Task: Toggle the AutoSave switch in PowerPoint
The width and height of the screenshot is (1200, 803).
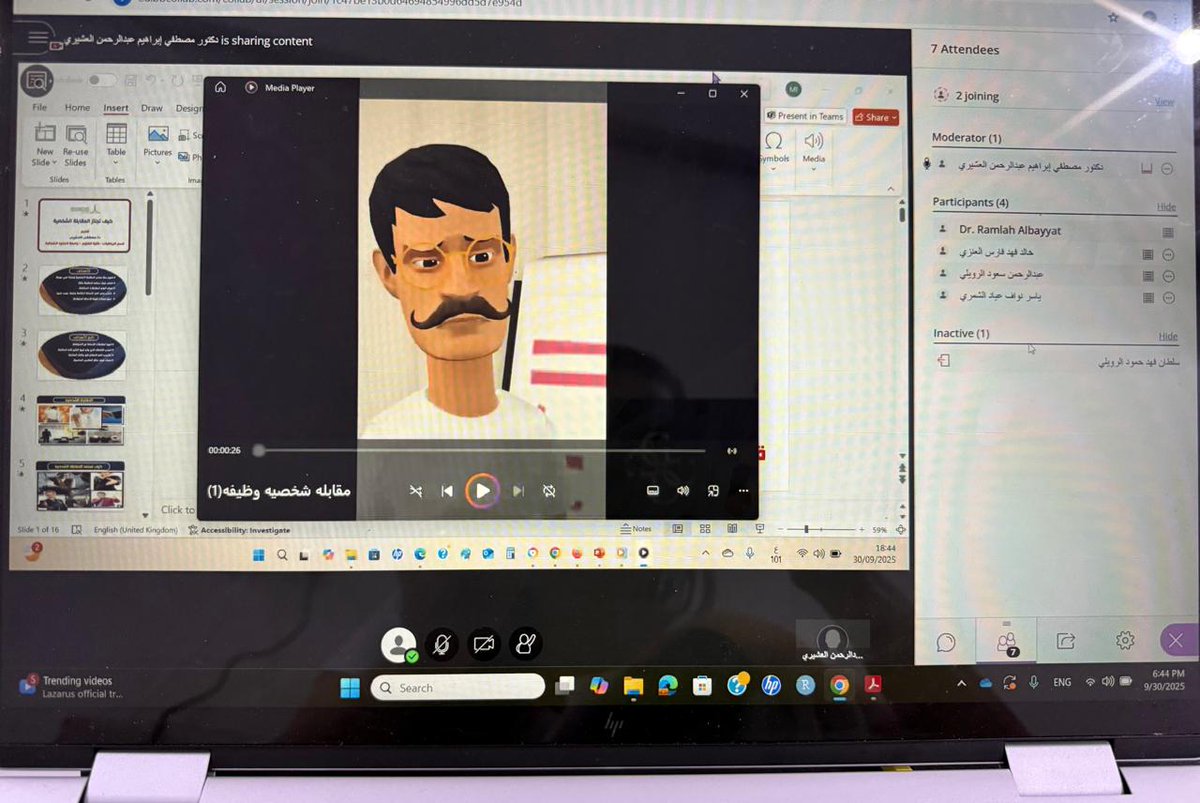Action: pos(102,80)
